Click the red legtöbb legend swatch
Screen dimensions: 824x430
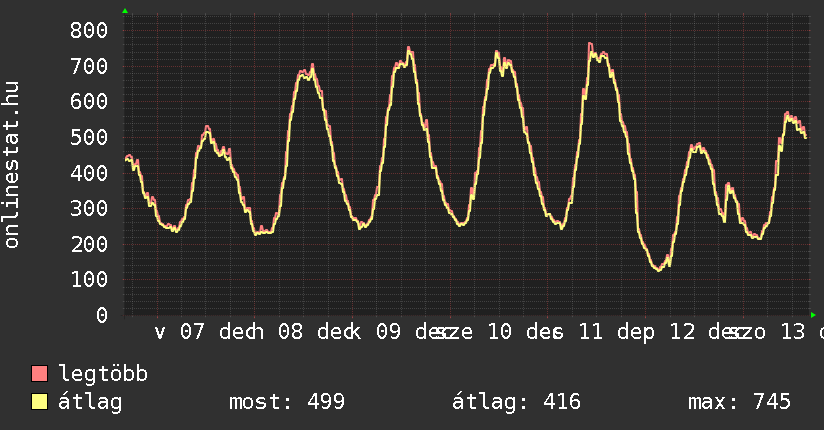40,375
